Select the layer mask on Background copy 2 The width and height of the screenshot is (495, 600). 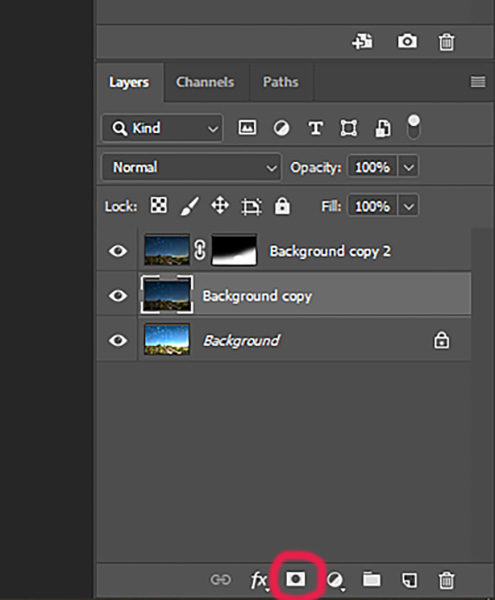[x=234, y=250]
